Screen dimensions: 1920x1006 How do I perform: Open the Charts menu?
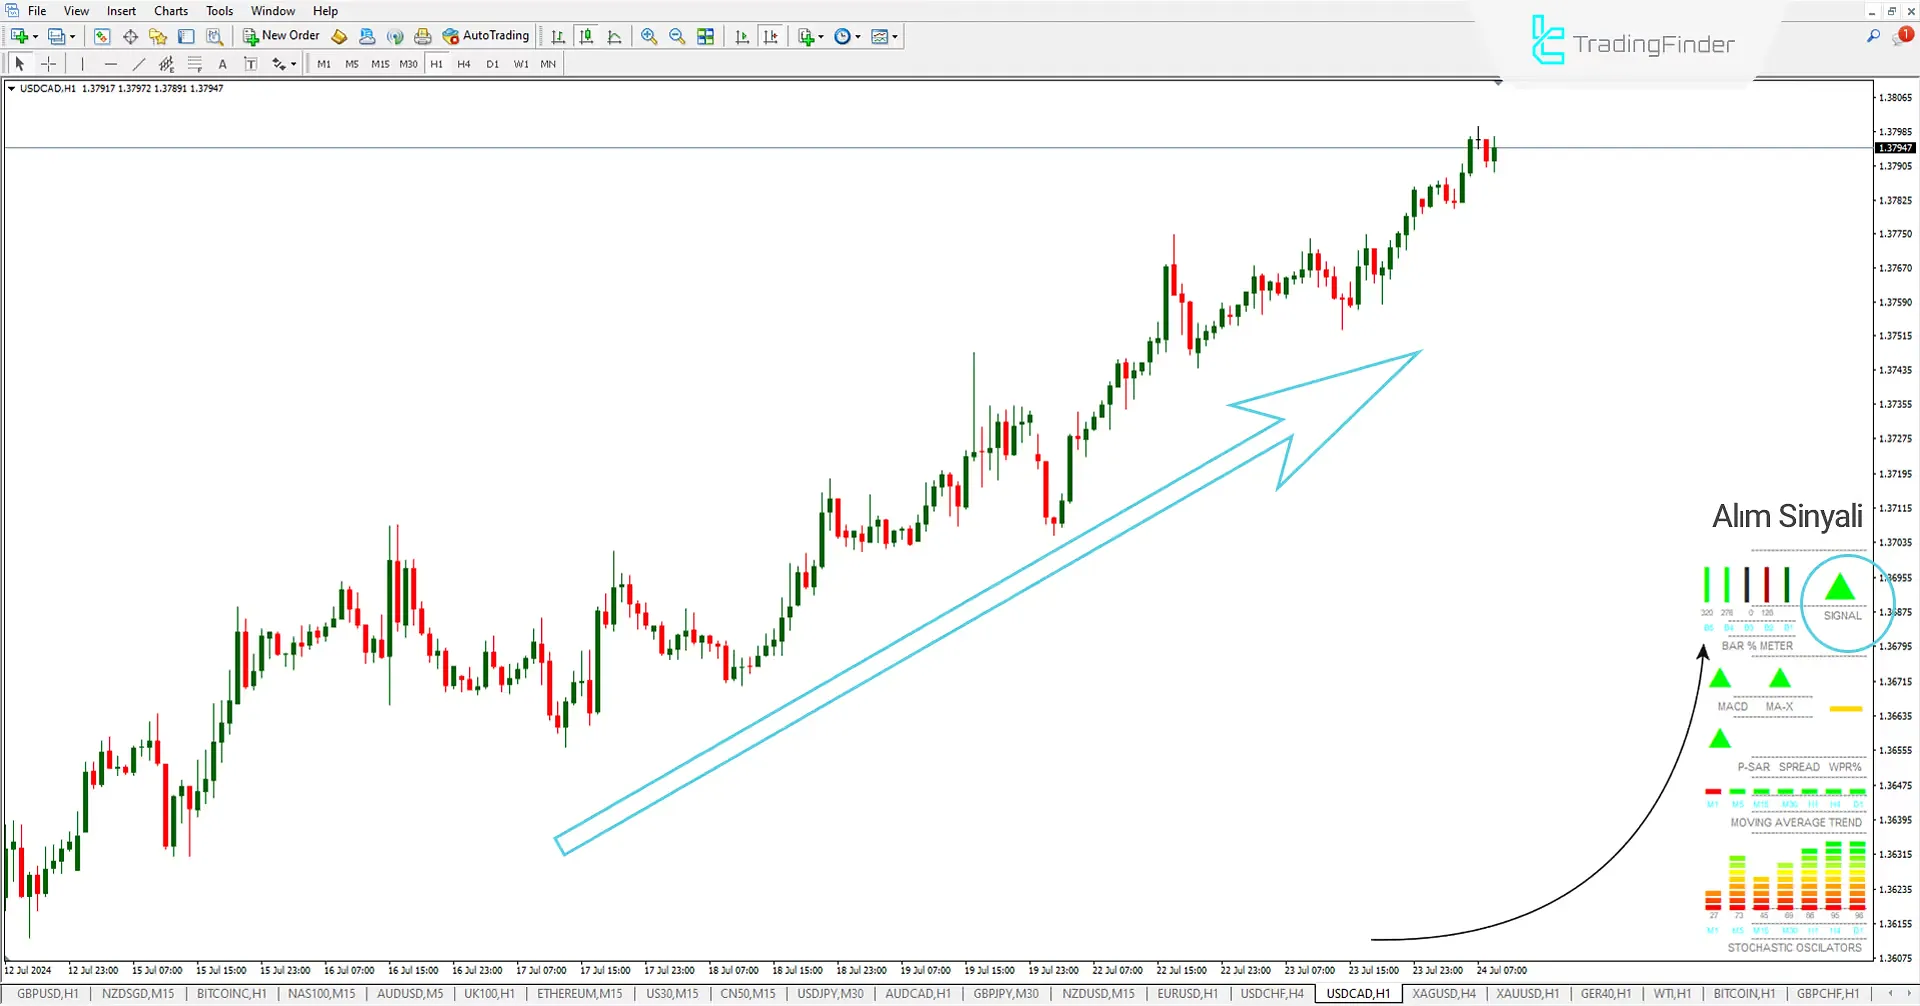170,11
